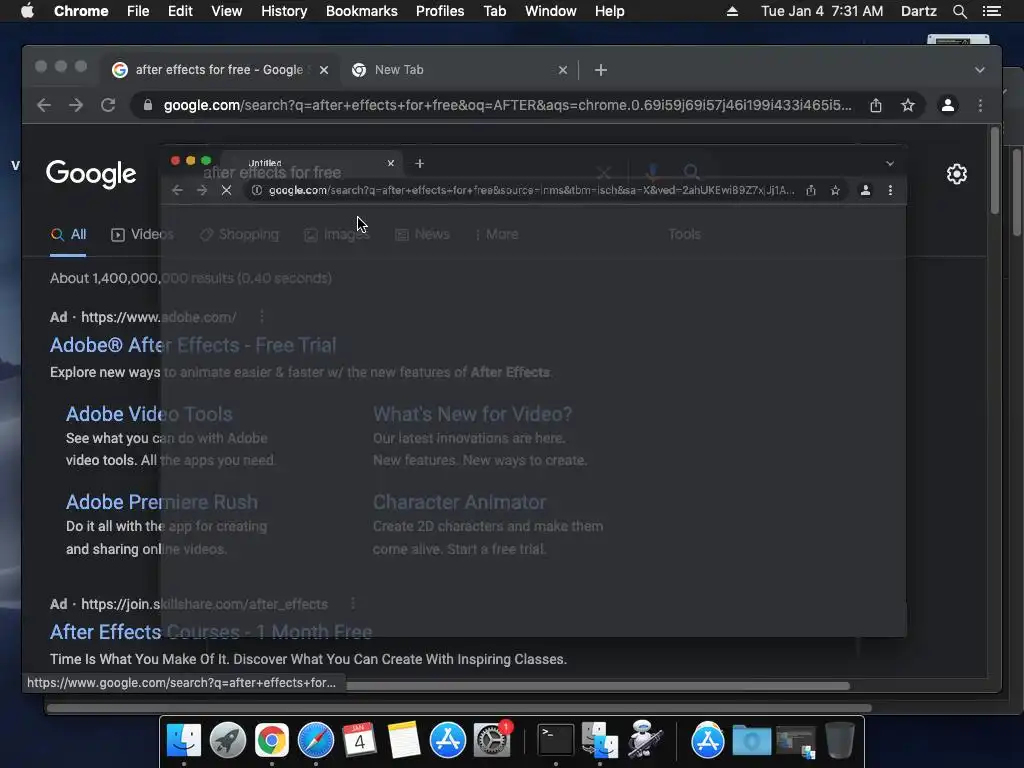The width and height of the screenshot is (1024, 768).
Task: Open the Adobe Video Tools link
Action: coord(149,414)
